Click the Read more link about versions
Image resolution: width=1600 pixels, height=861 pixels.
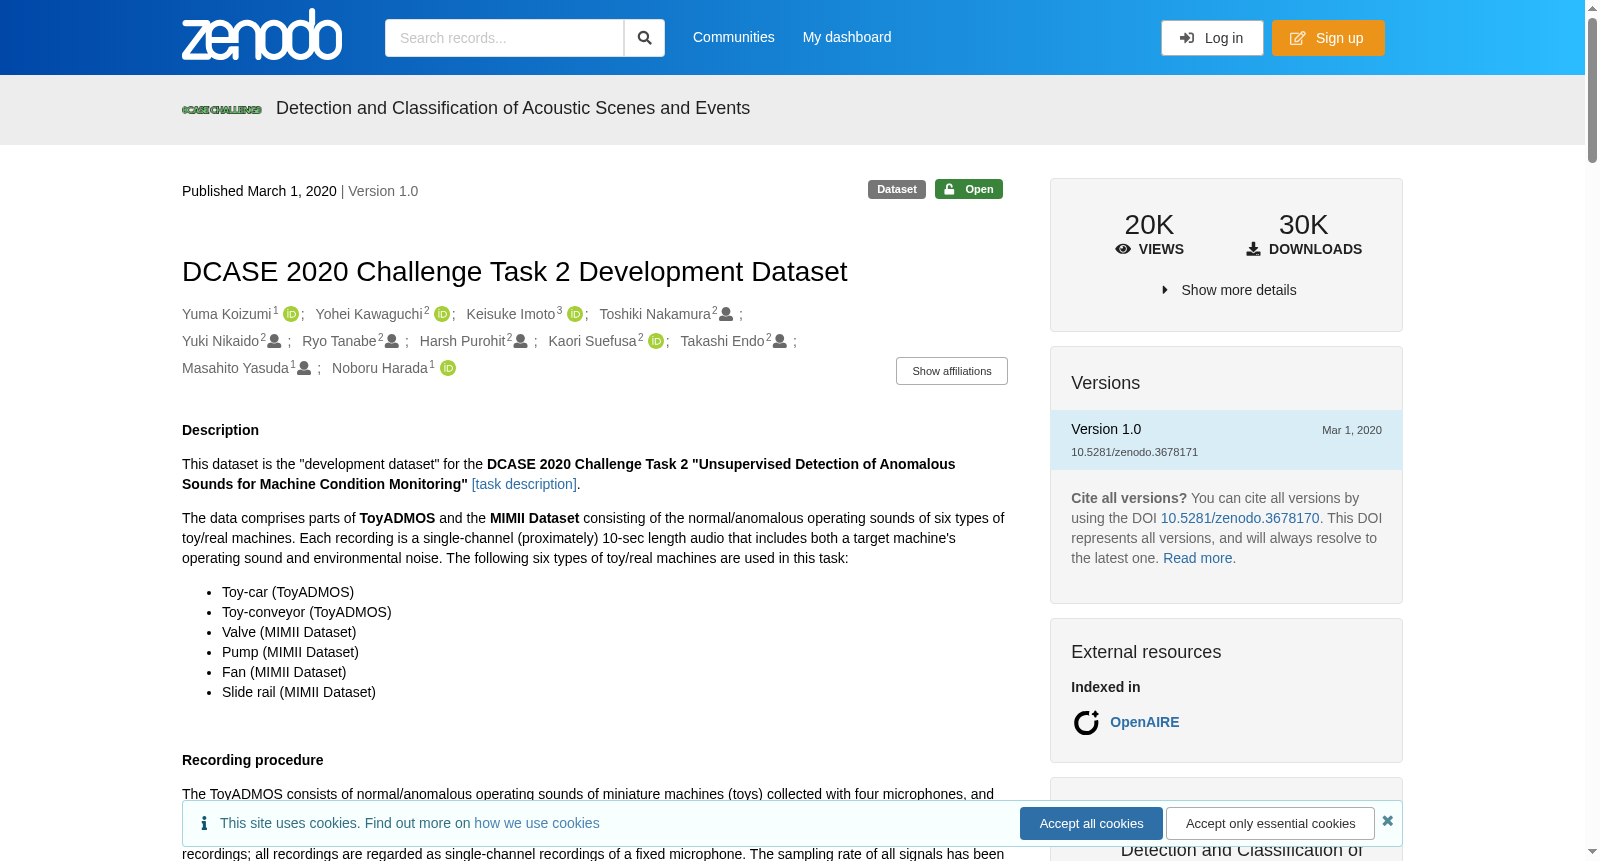click(1198, 558)
